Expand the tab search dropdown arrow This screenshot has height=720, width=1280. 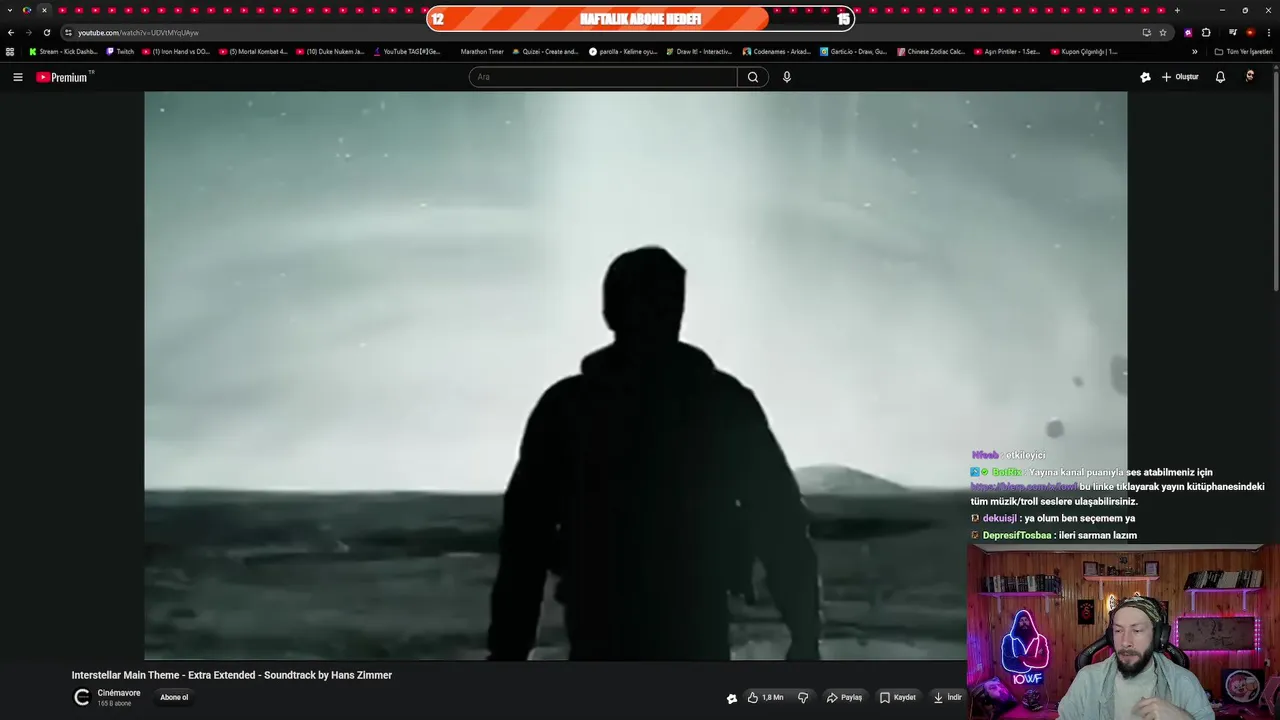[x=10, y=10]
